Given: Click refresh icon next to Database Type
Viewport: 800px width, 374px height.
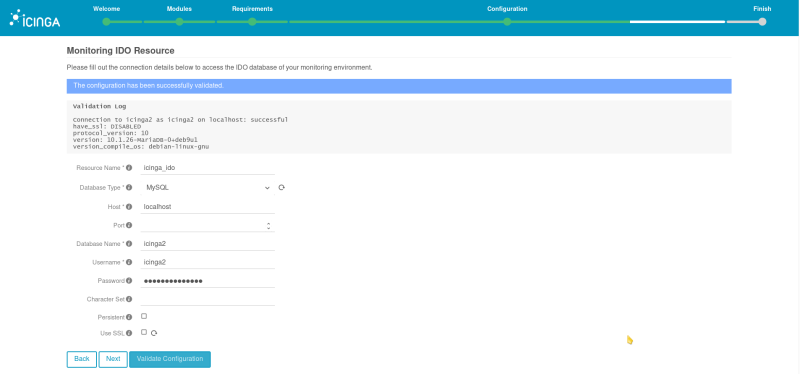Looking at the screenshot, I should coord(282,188).
